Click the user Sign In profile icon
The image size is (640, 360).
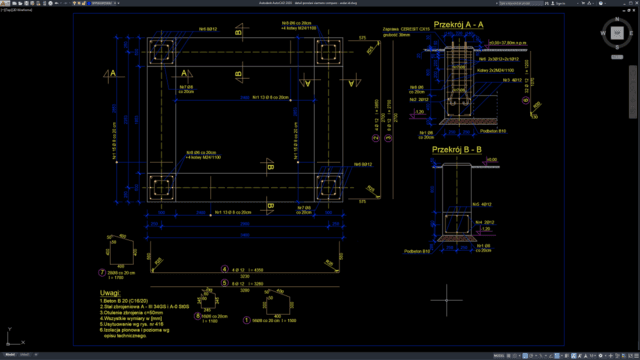click(x=553, y=3)
